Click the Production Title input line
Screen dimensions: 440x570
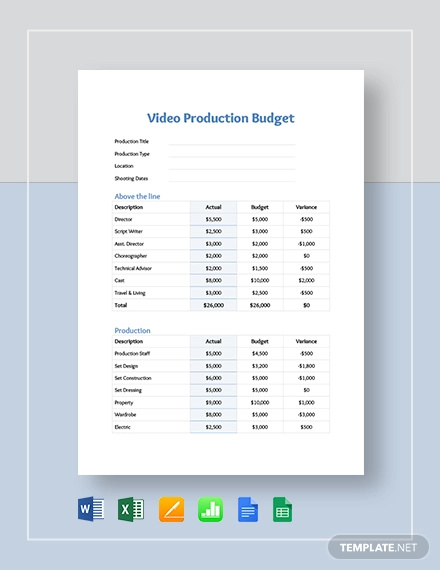coord(232,141)
